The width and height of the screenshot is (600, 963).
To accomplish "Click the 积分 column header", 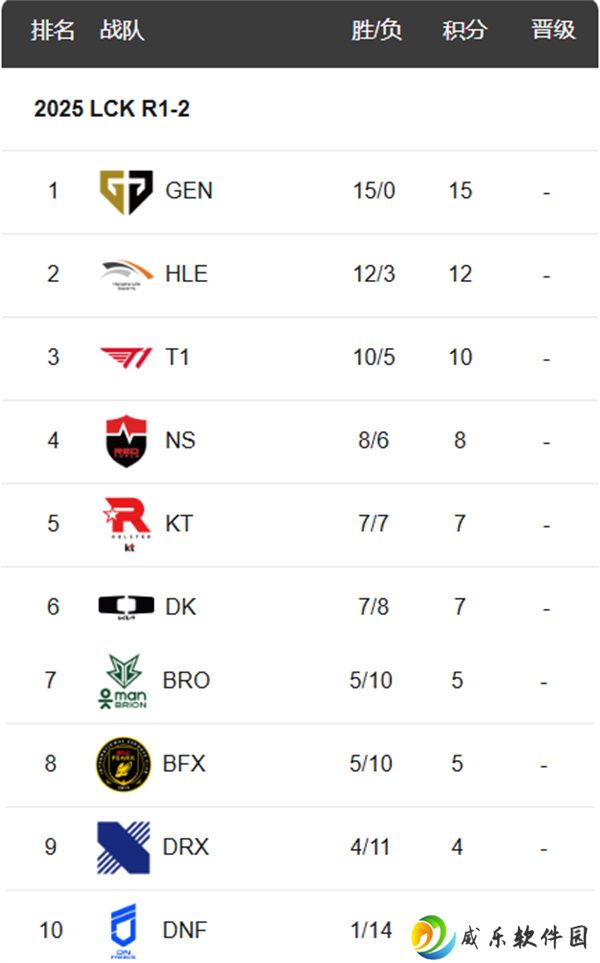I will (x=465, y=29).
